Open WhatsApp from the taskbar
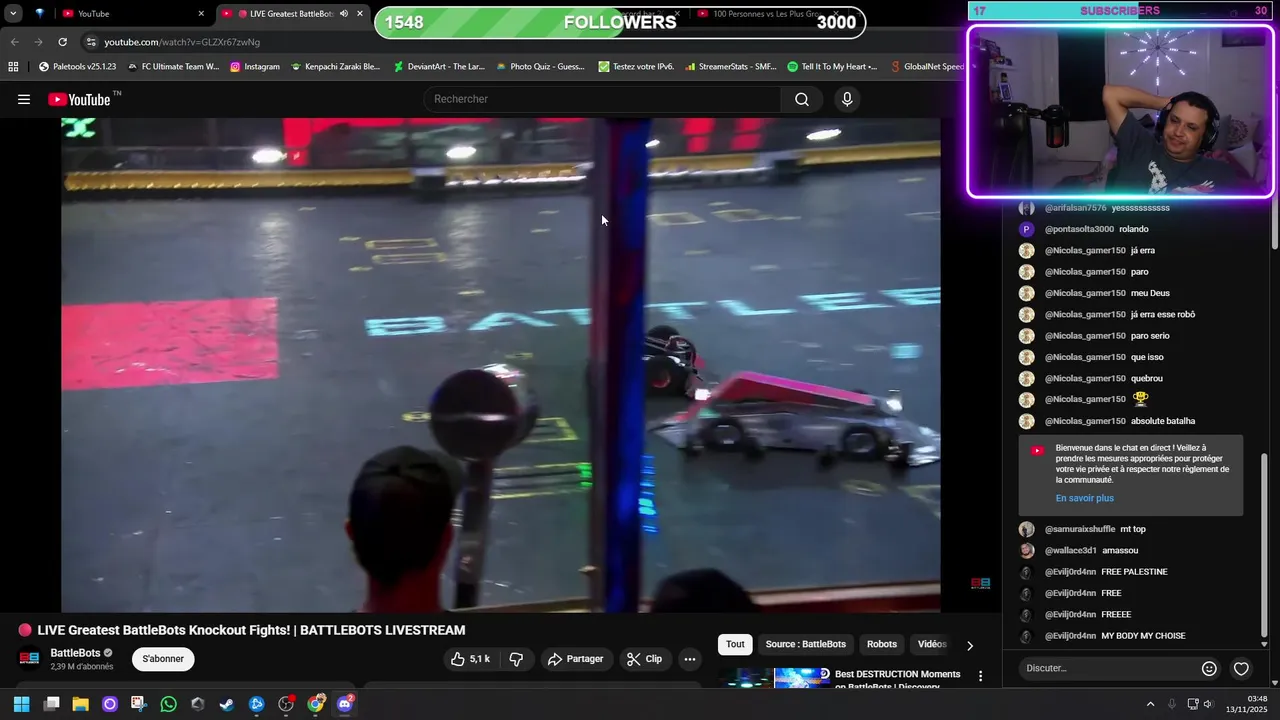Viewport: 1280px width, 720px height. [x=168, y=704]
